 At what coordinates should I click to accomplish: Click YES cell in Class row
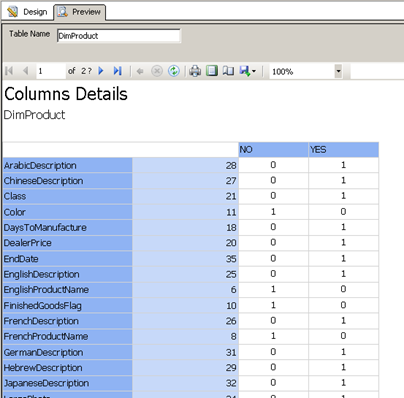344,196
